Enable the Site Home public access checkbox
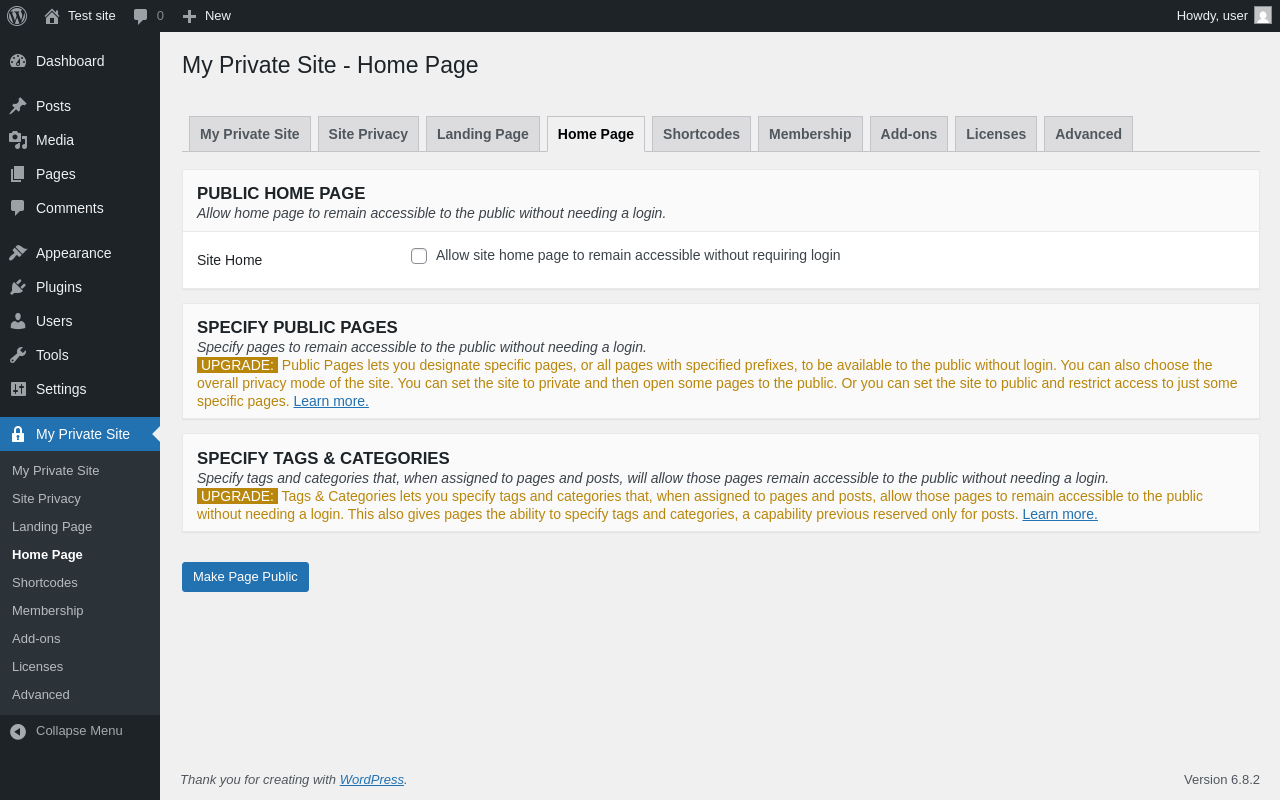Viewport: 1280px width, 800px height. point(419,256)
